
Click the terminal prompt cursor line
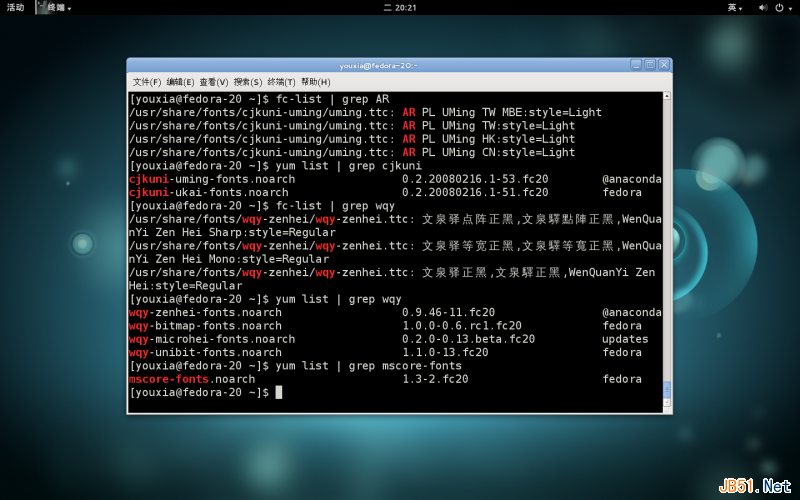click(205, 392)
